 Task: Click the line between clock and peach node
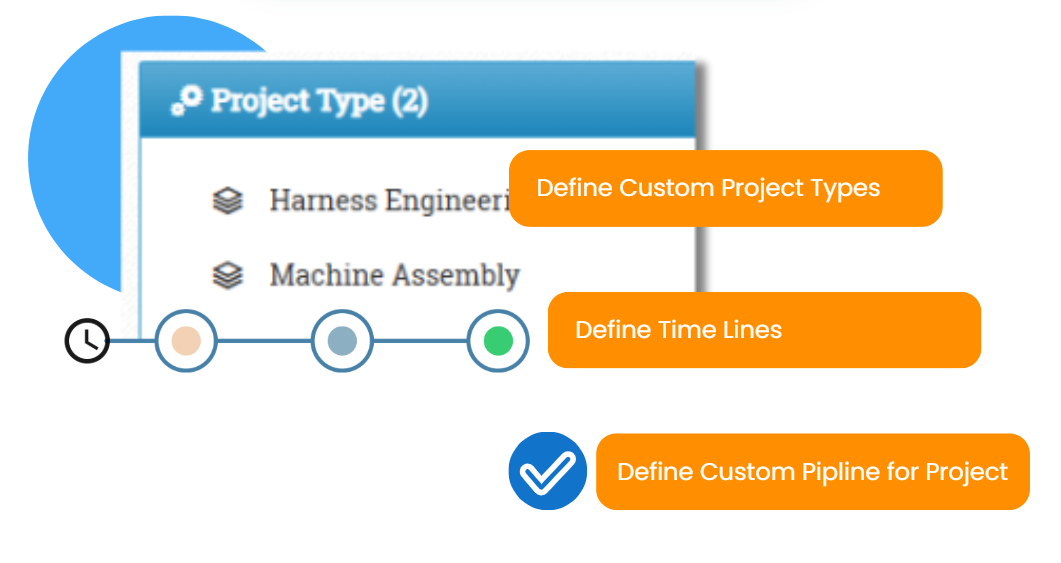pos(133,340)
